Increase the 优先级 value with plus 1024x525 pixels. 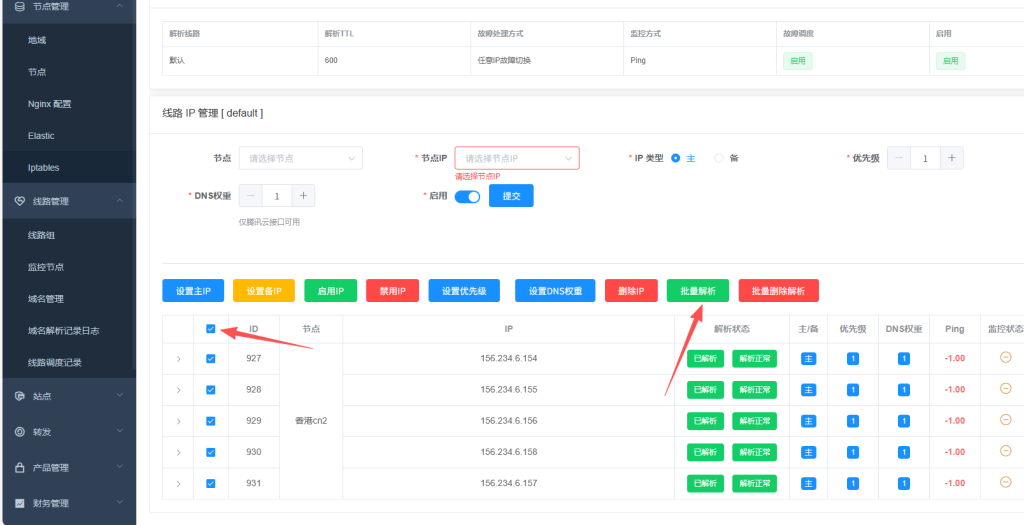(x=952, y=158)
